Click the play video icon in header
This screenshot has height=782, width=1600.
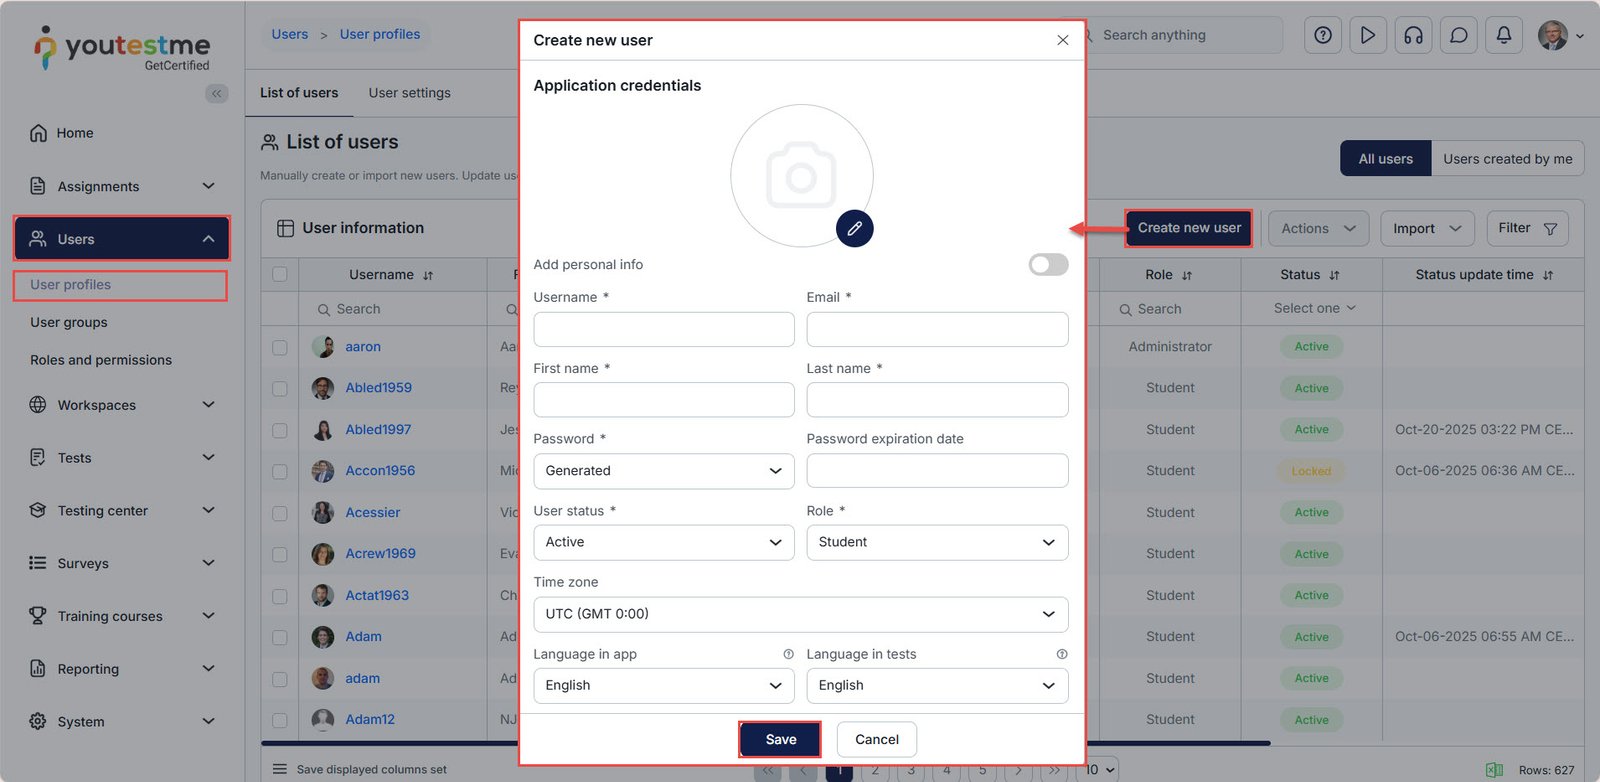[1368, 35]
